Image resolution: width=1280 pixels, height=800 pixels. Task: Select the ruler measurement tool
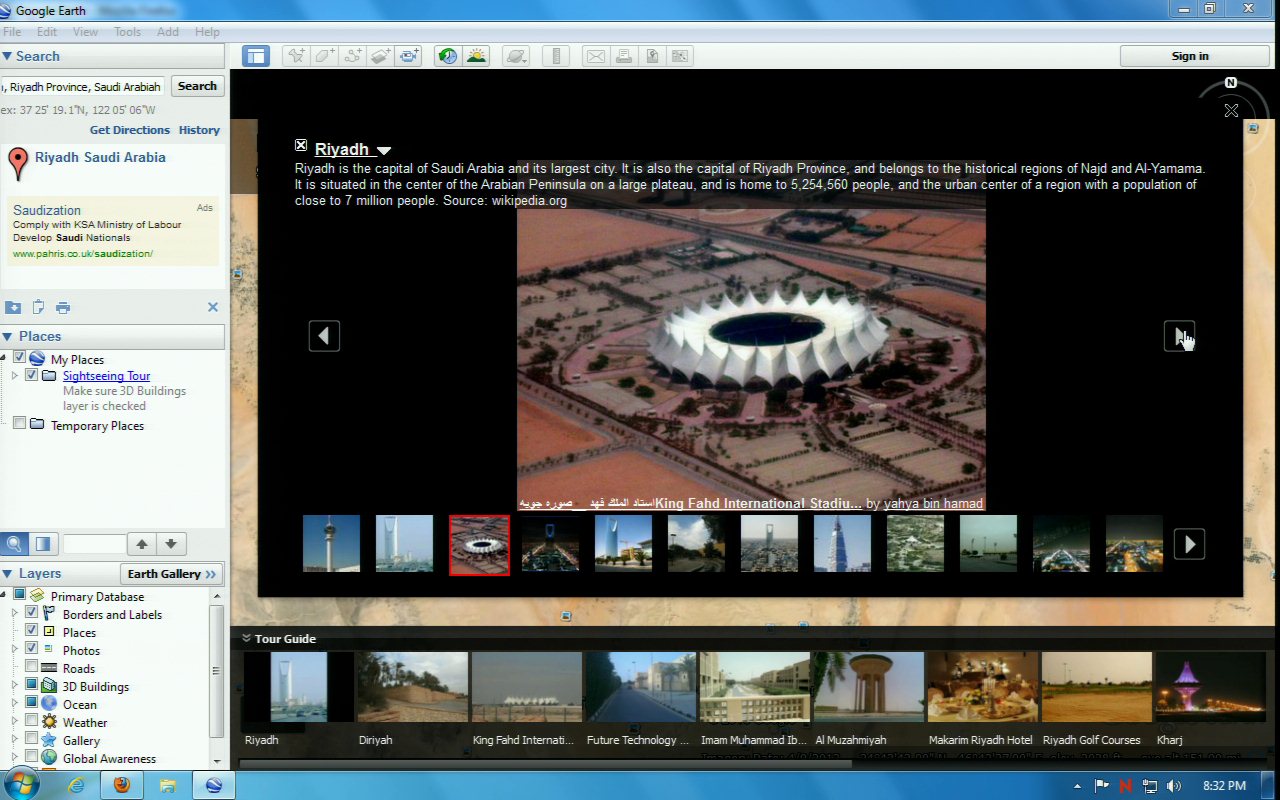pos(558,57)
